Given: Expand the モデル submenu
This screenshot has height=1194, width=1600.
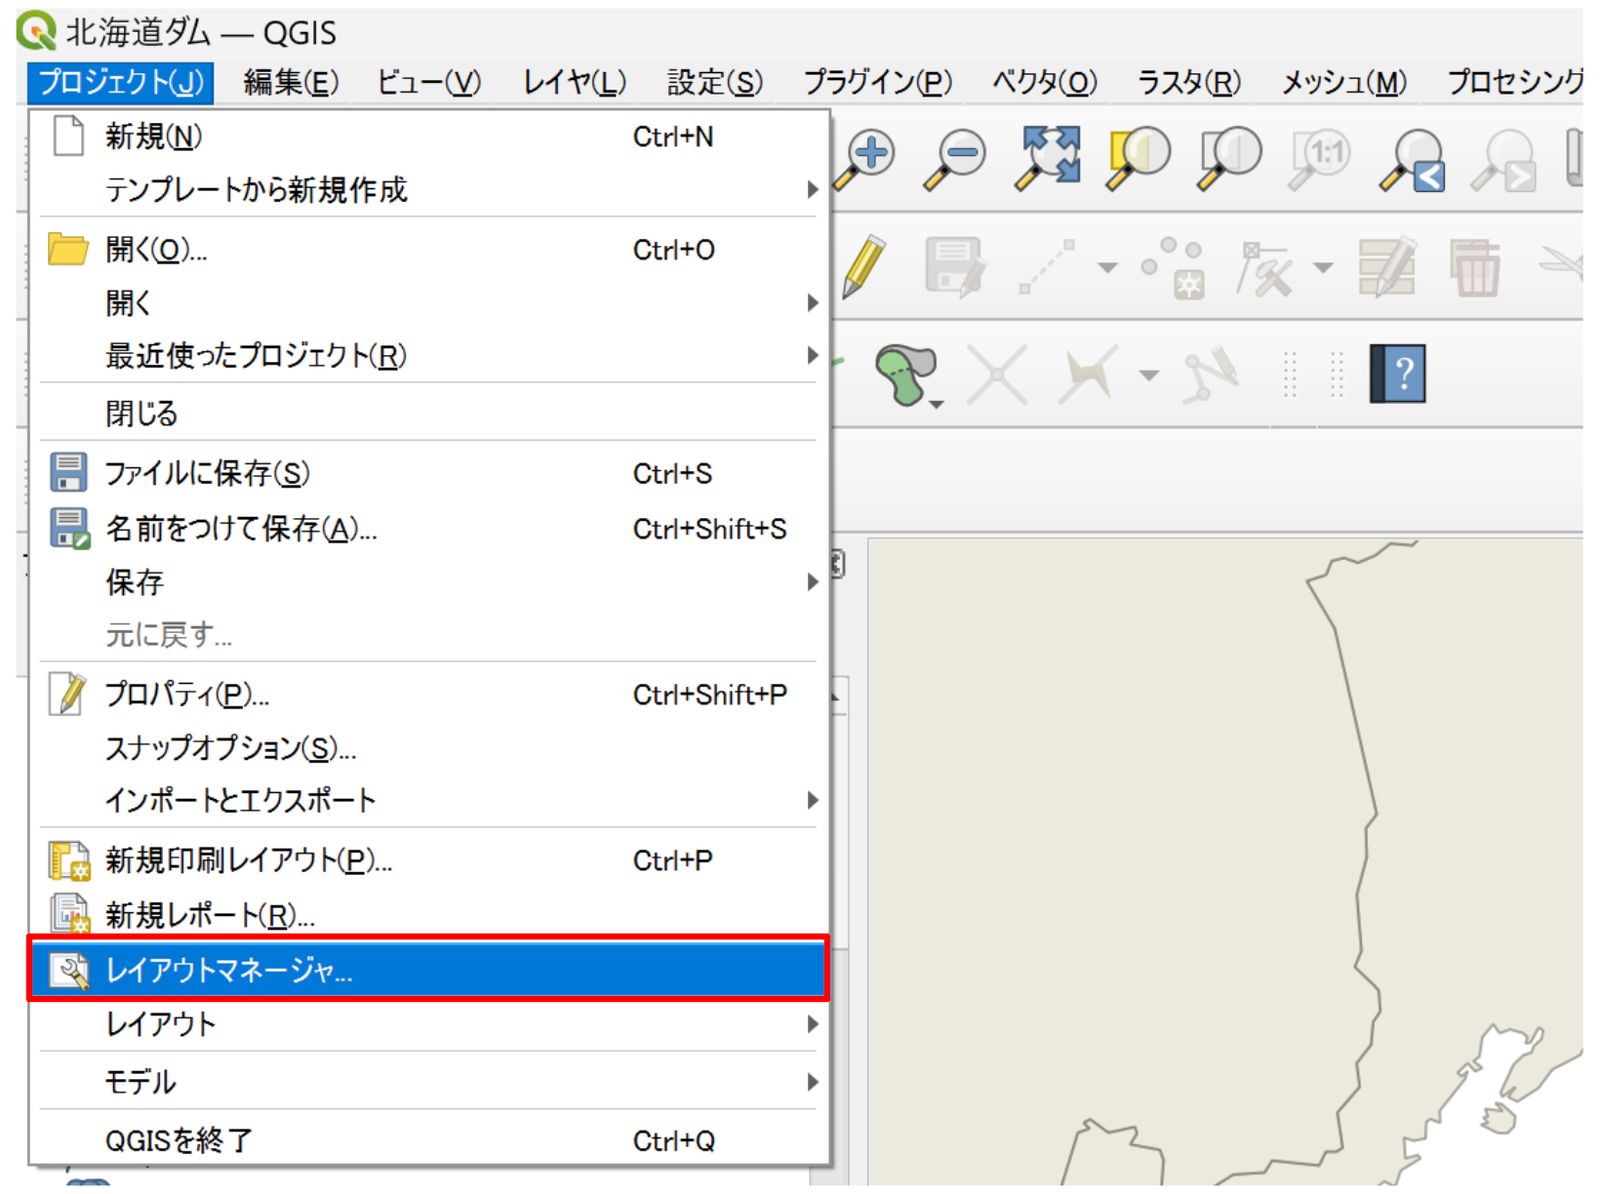Looking at the screenshot, I should click(x=428, y=1081).
